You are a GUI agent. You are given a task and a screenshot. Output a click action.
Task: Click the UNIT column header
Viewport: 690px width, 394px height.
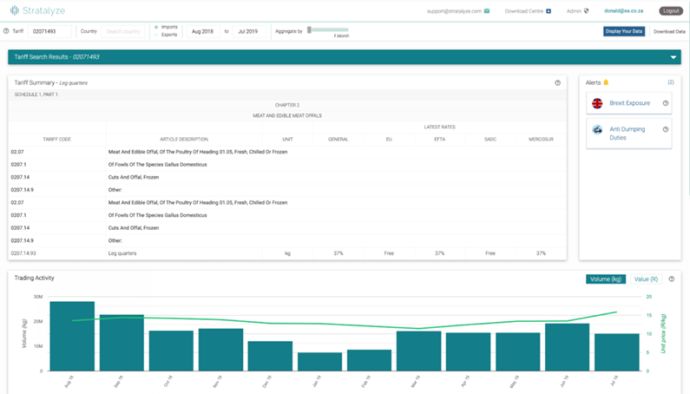pos(287,140)
